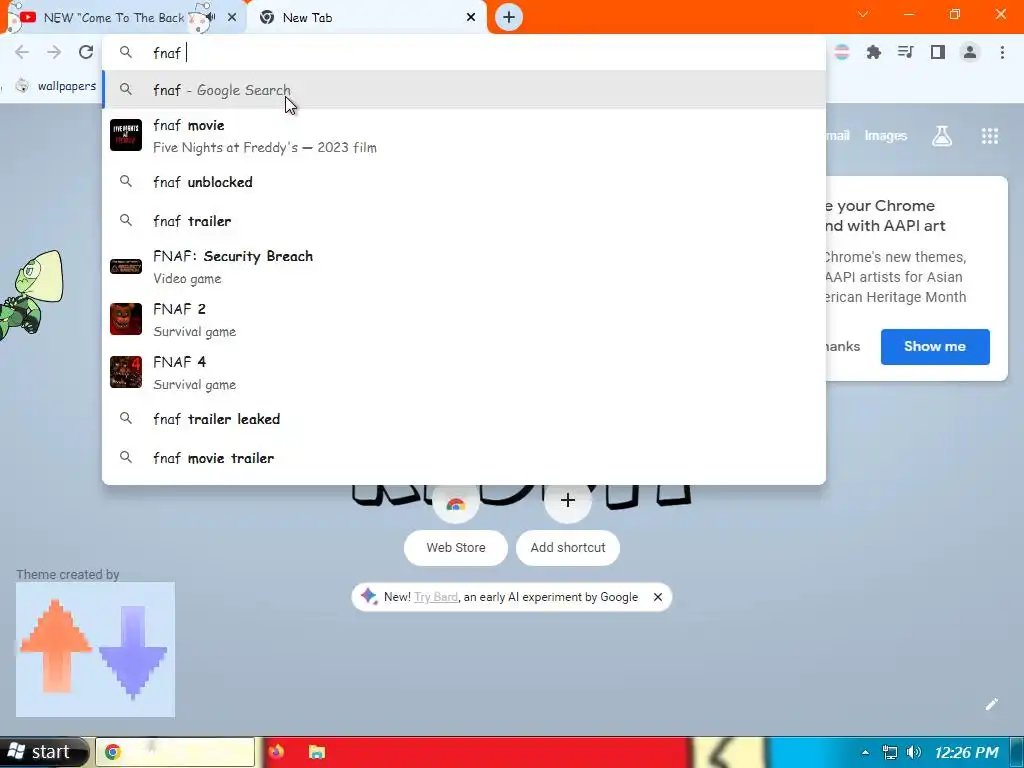Screen dimensions: 1024x768
Task: Click the customize Chrome pencil icon
Action: click(x=991, y=704)
